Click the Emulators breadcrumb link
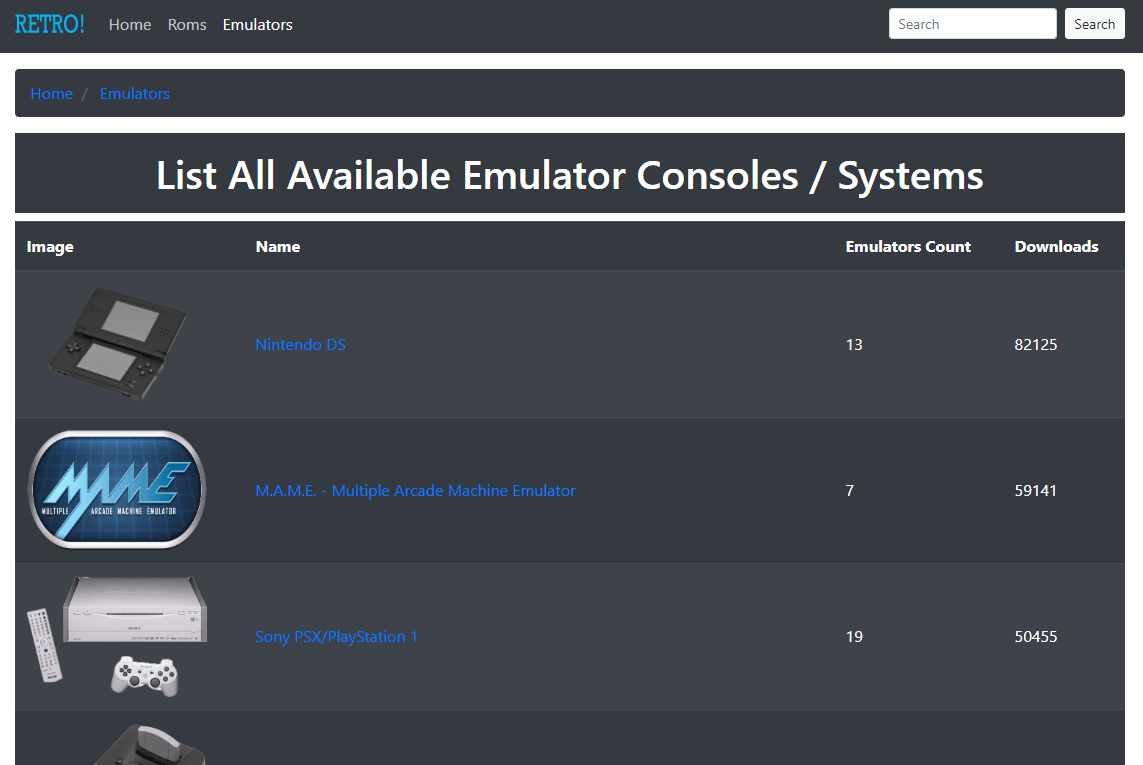 [x=135, y=93]
